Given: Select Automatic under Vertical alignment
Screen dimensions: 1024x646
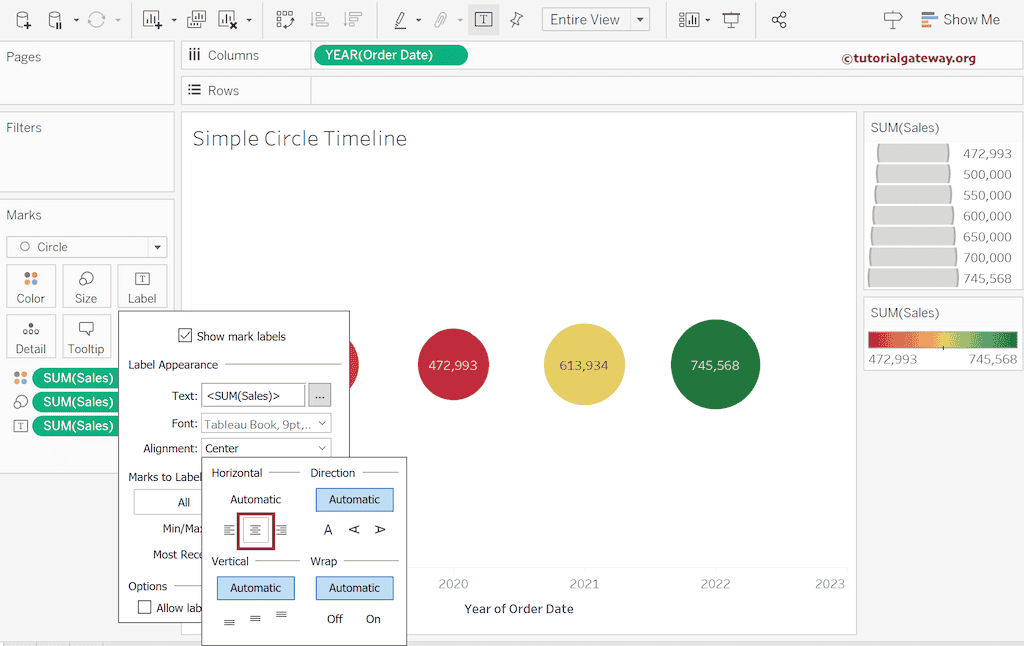Looking at the screenshot, I should tap(255, 588).
